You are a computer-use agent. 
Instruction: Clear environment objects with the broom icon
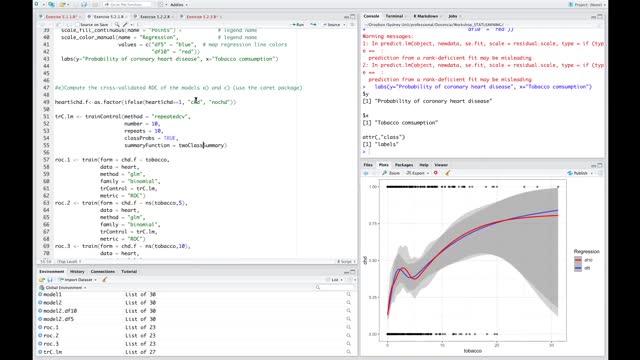104,280
